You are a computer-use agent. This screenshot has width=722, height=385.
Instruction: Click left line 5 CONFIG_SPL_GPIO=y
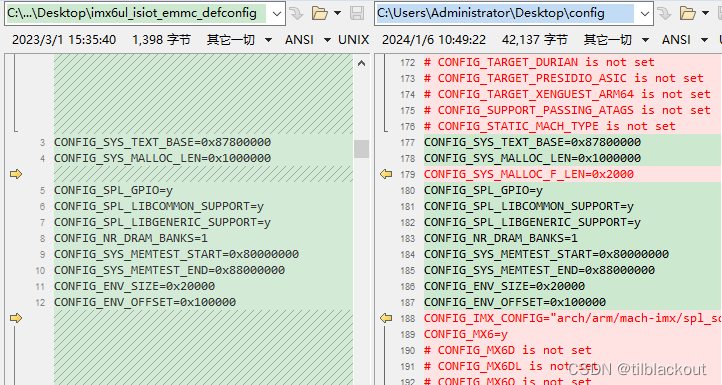pos(113,190)
